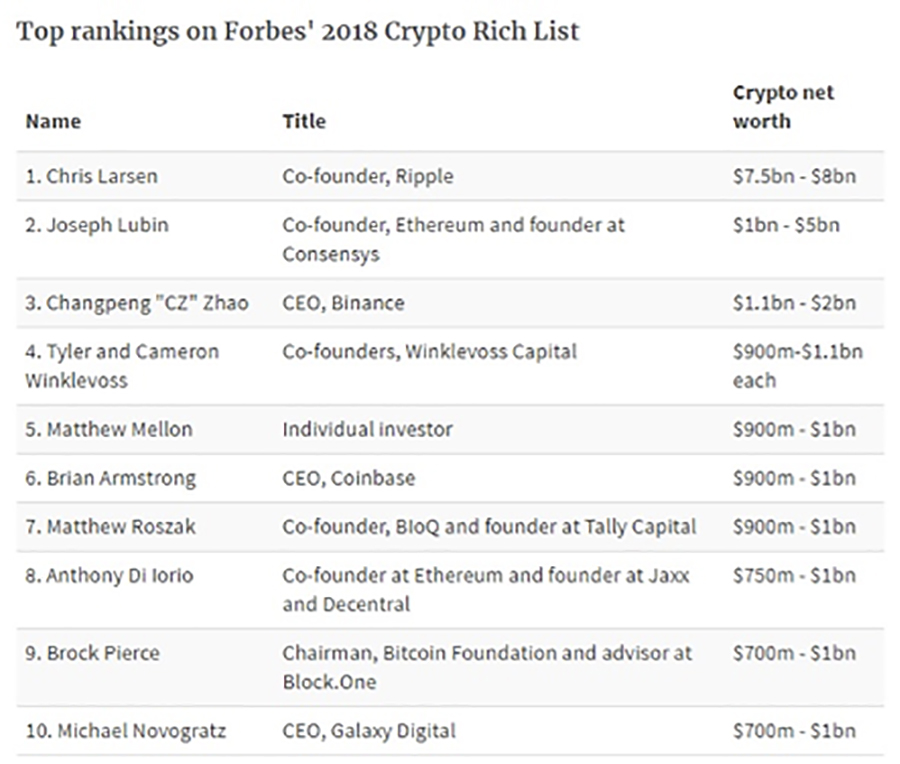Click the page heading about Forbes' Crypto Rich List

[298, 32]
